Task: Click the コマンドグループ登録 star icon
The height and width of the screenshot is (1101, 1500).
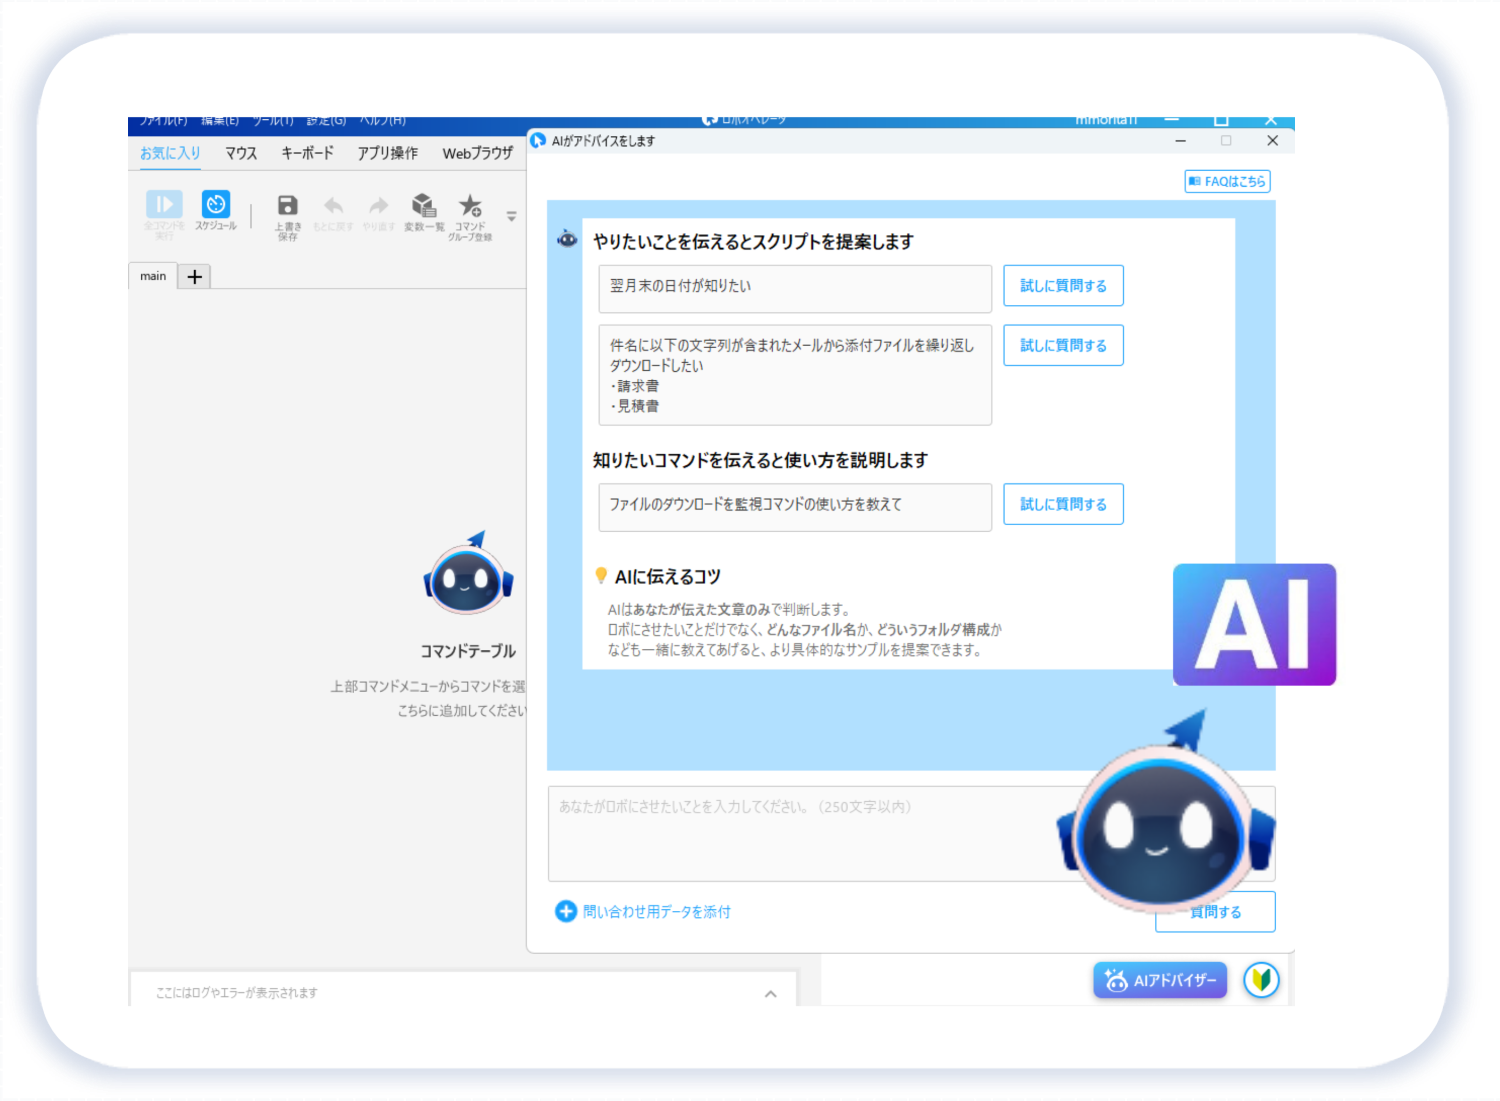Action: tap(470, 207)
